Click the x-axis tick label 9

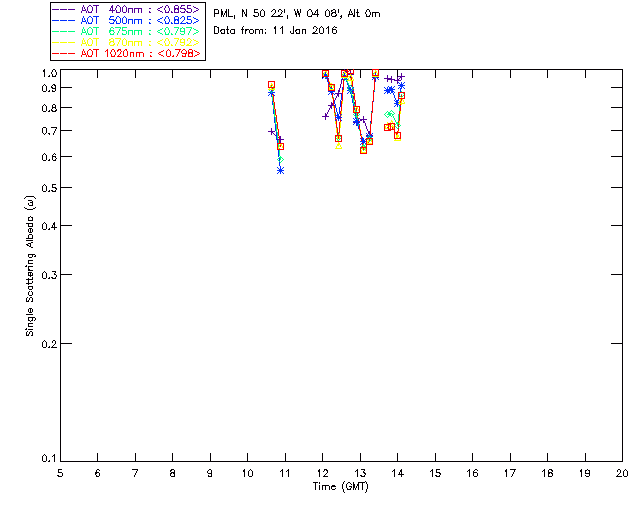click(x=210, y=473)
